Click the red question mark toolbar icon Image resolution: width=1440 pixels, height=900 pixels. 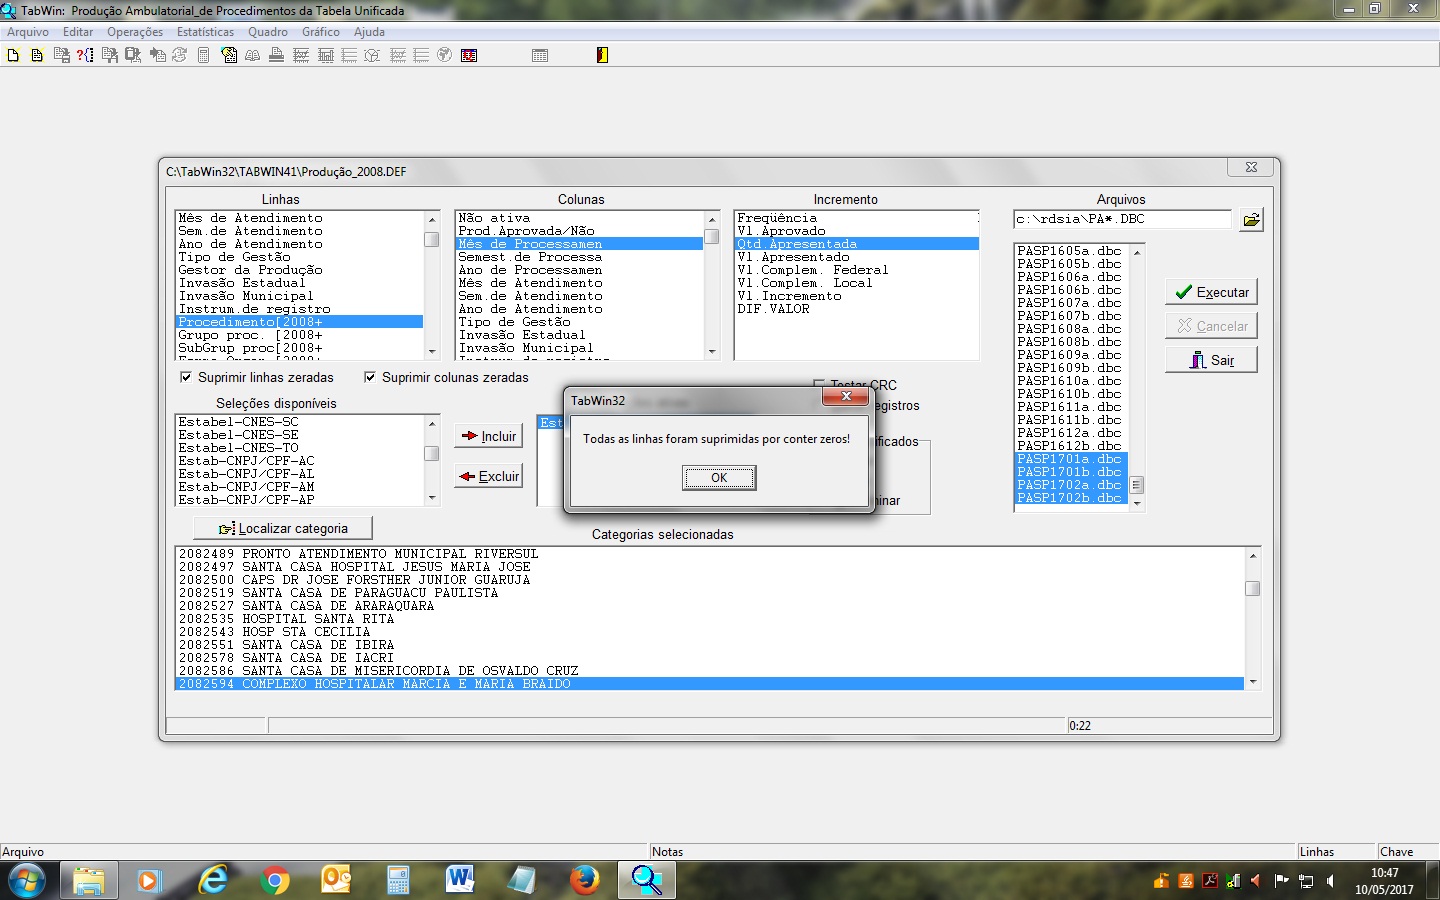pyautogui.click(x=85, y=55)
